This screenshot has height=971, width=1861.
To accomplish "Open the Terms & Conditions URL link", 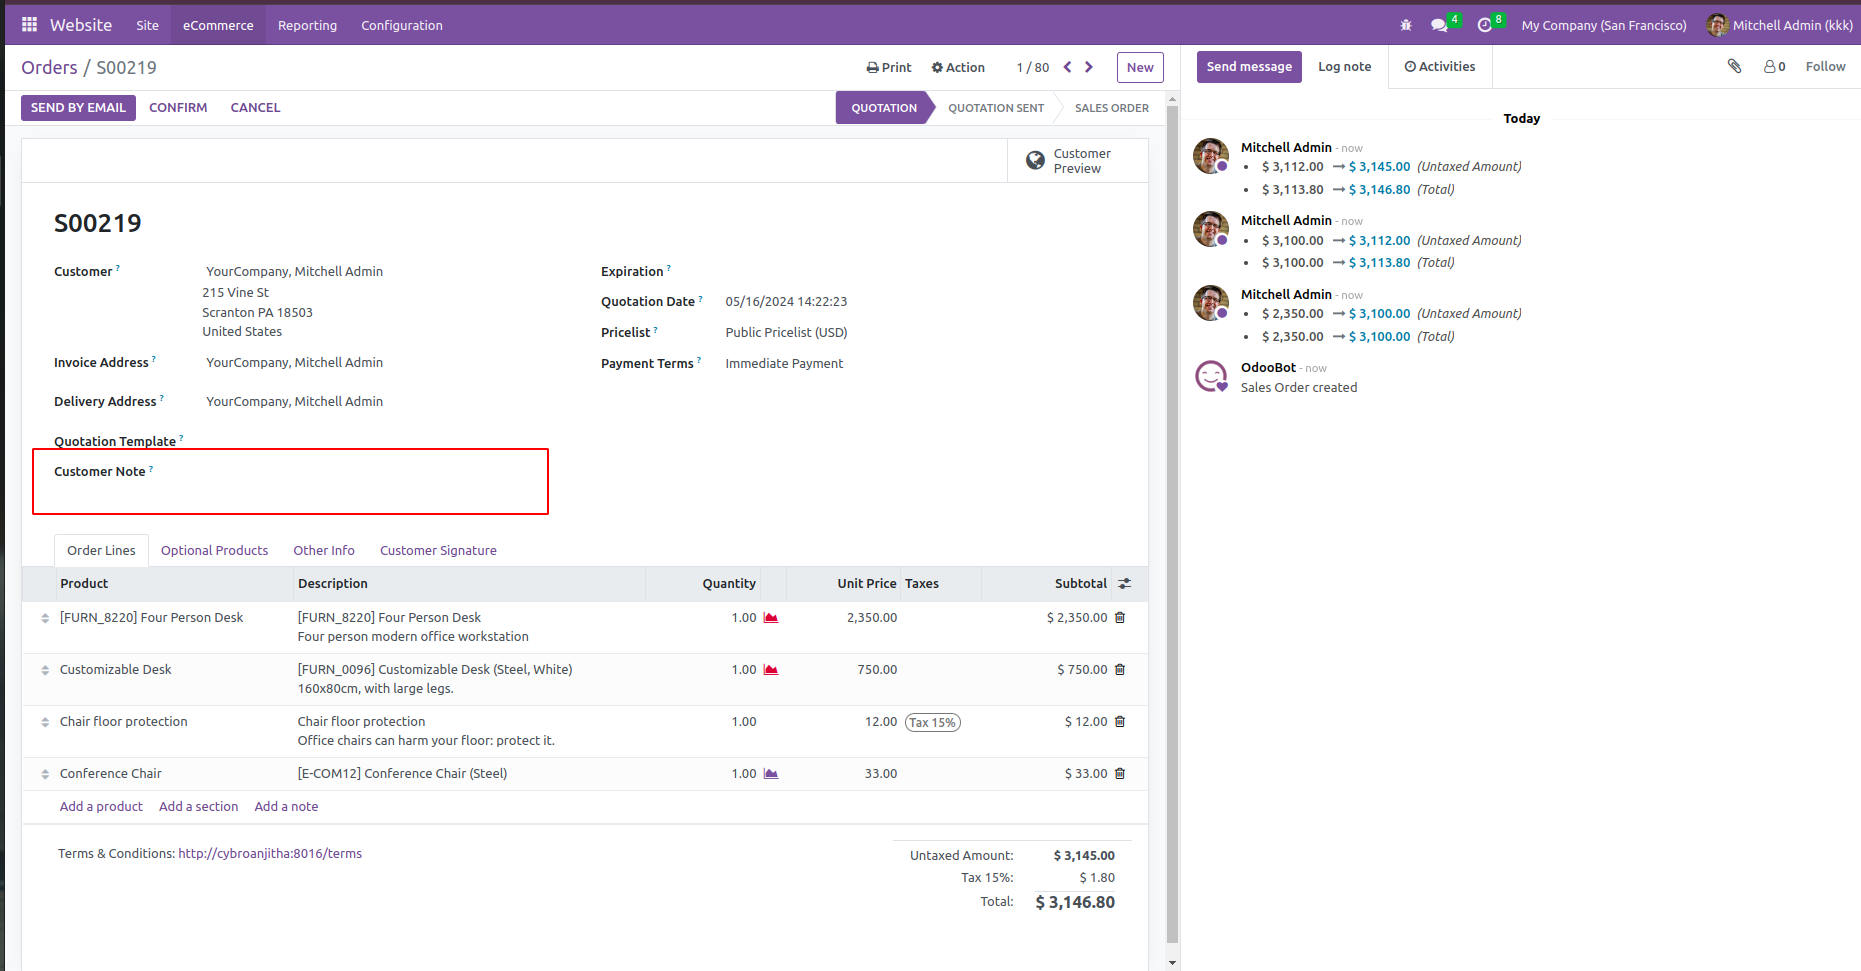I will pos(270,854).
